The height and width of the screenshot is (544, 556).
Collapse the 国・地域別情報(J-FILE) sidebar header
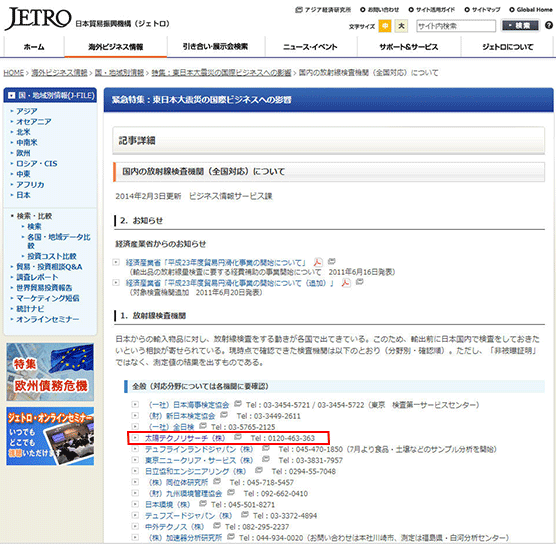[12, 95]
